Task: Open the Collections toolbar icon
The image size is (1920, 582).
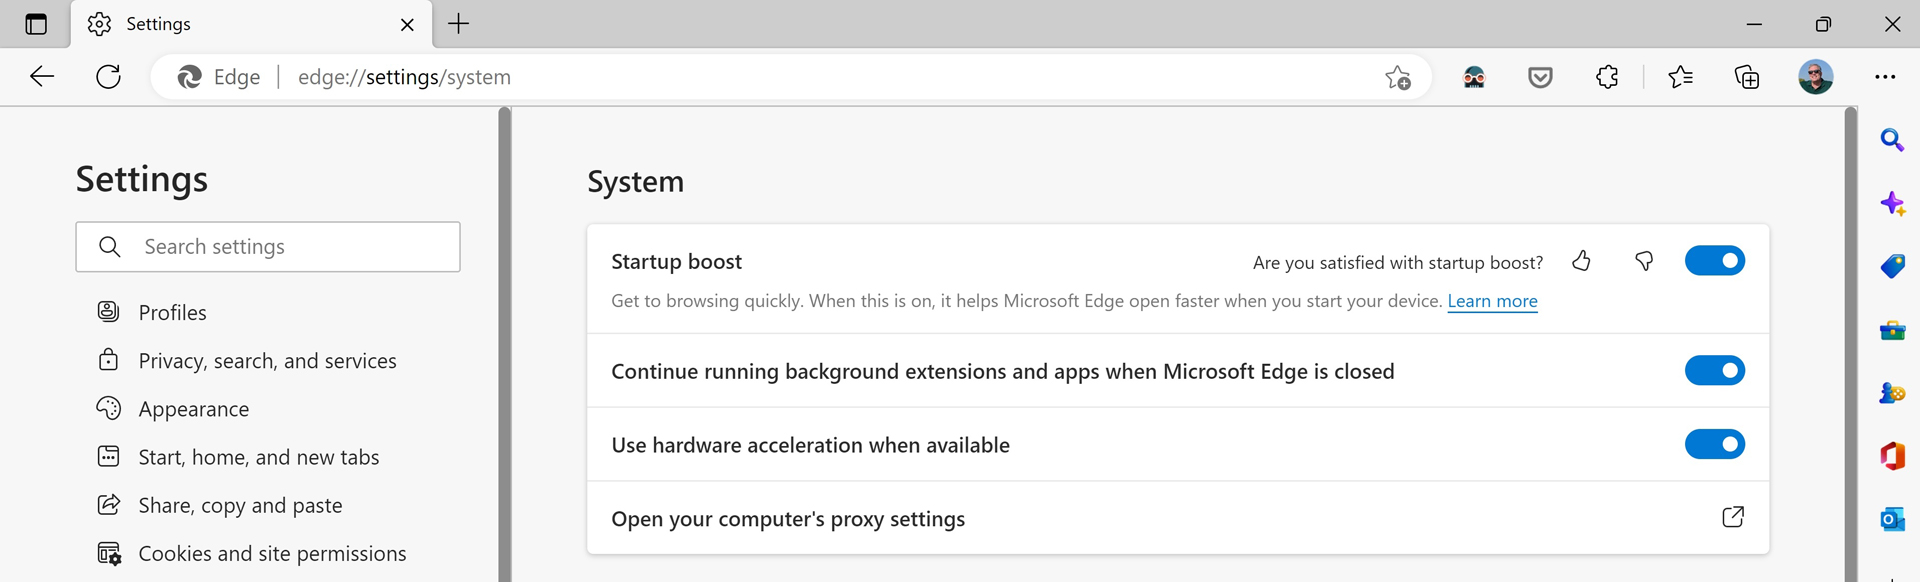Action: tap(1747, 77)
